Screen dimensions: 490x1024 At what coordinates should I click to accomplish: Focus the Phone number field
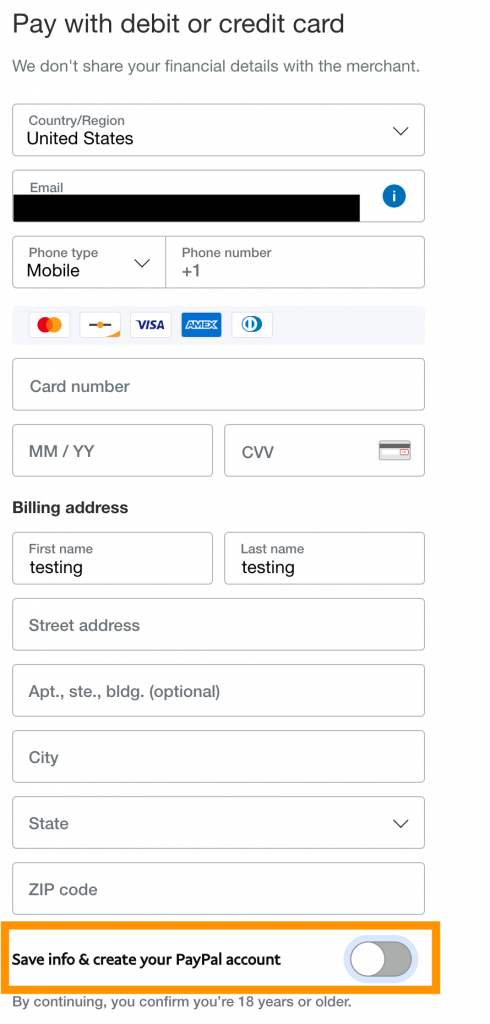295,262
